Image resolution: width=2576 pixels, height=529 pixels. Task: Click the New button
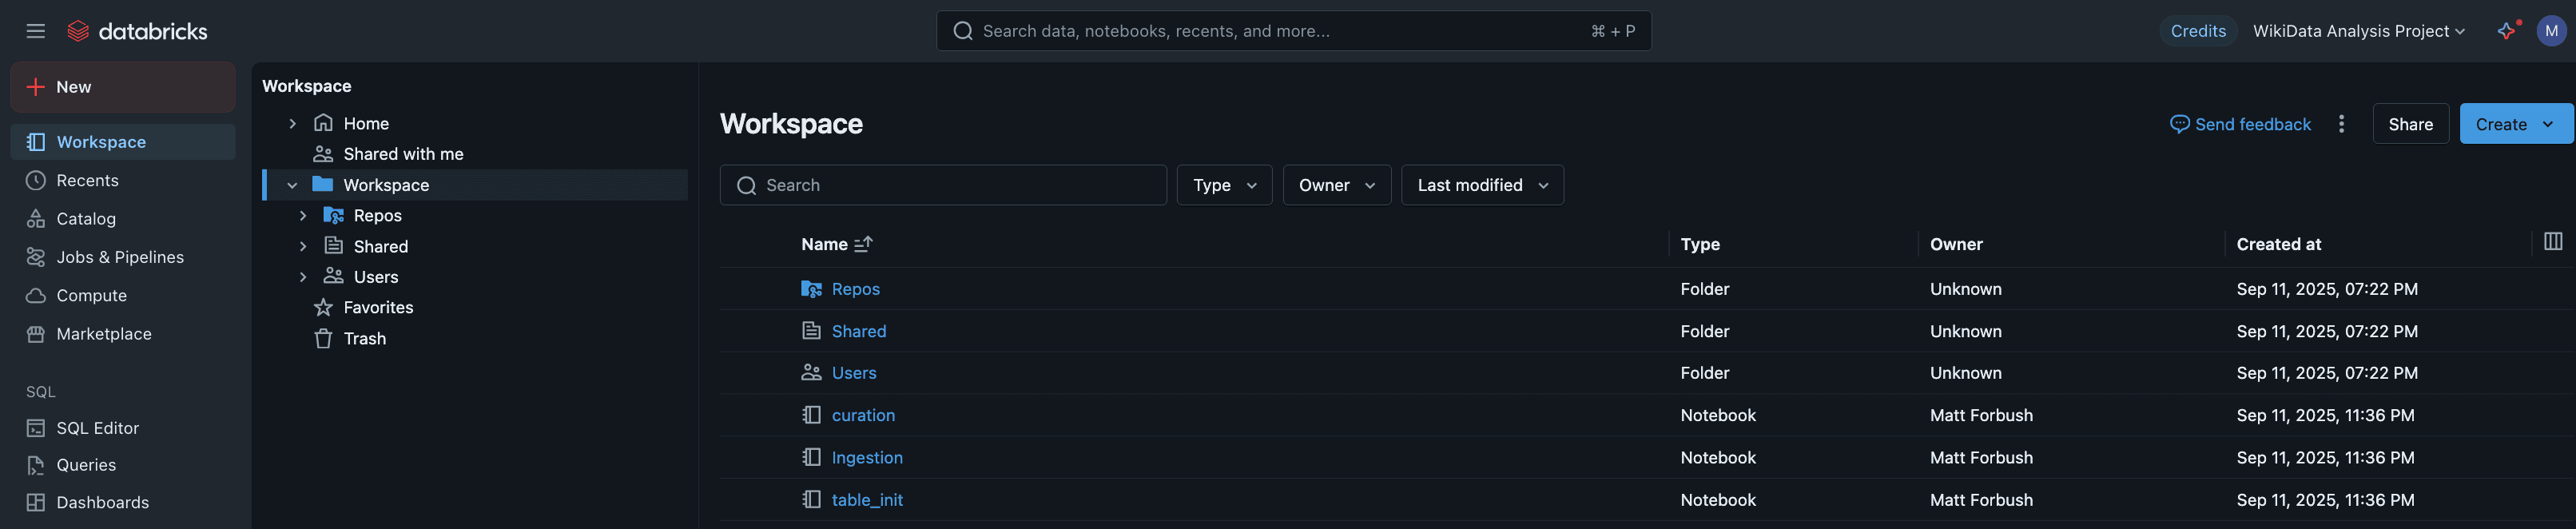(x=123, y=87)
